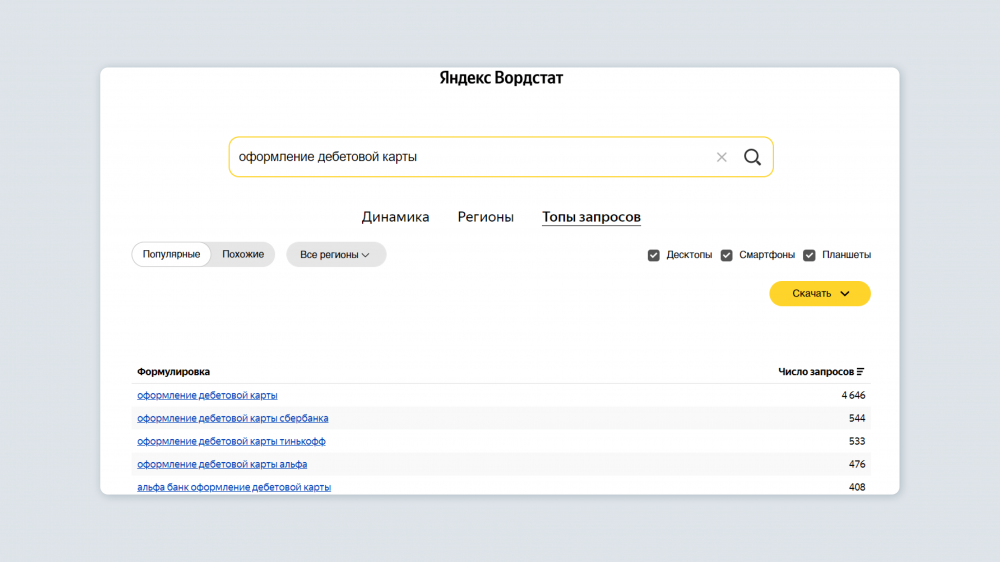Open the Все регионы dropdown
The image size is (1000, 562).
pos(335,255)
